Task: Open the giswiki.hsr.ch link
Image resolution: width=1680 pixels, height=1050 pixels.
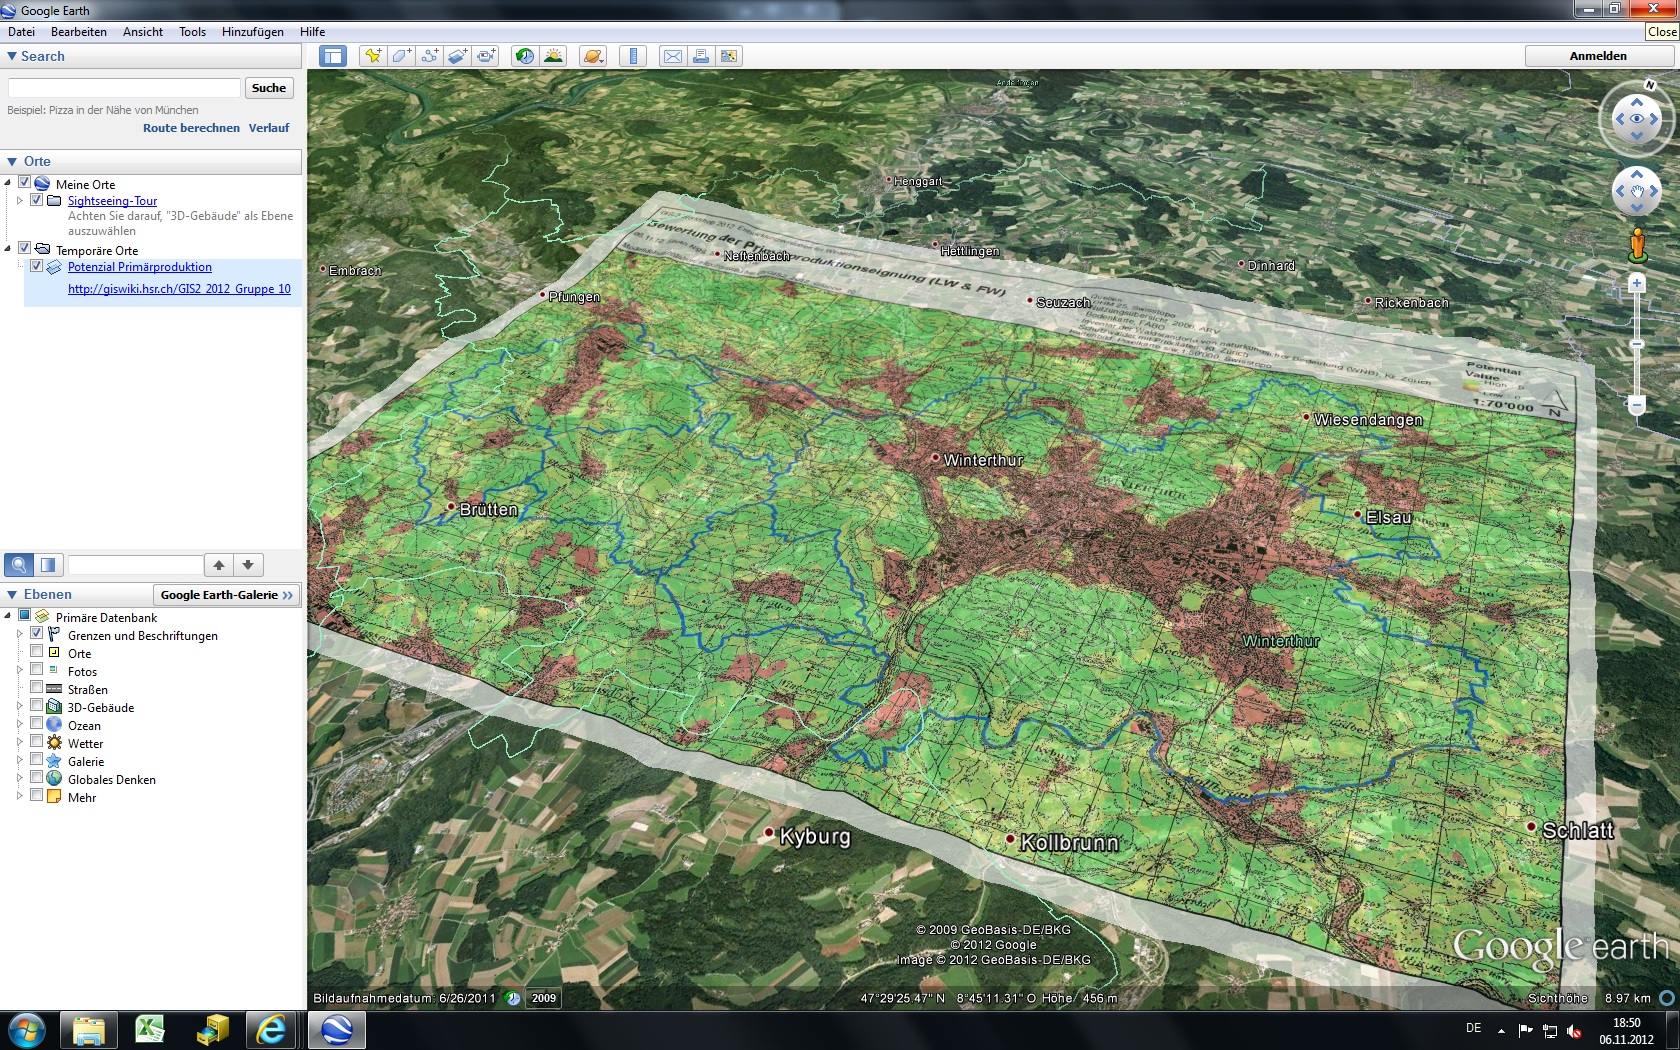Action: click(x=179, y=289)
